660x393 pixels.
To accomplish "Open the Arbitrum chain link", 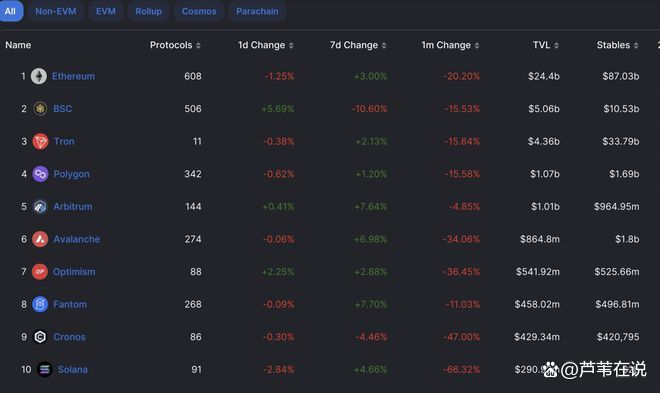I will 73,207.
